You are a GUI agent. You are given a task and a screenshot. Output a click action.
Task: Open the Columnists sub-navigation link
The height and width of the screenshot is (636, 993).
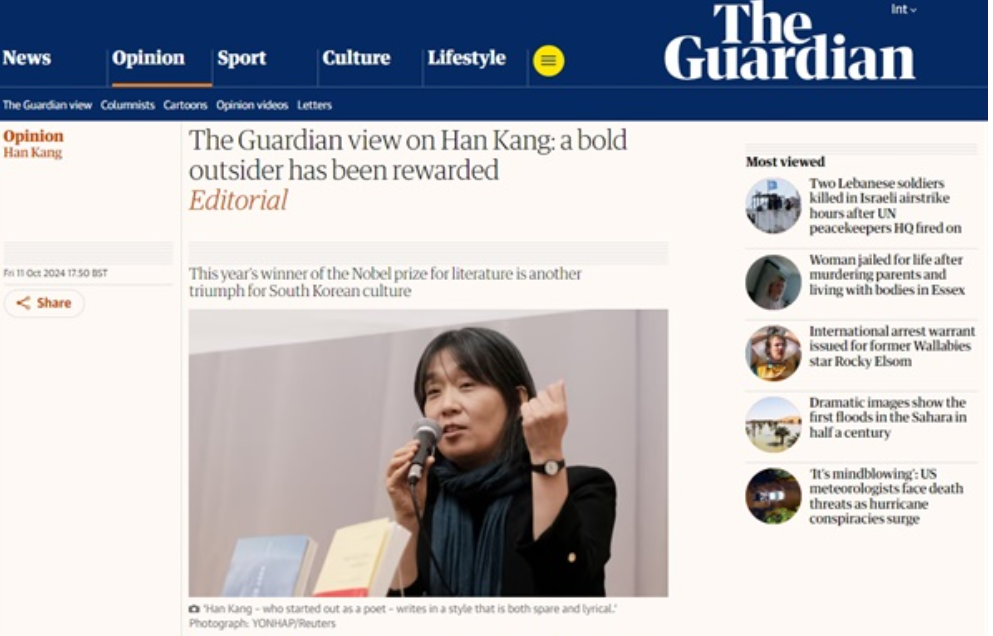click(127, 105)
